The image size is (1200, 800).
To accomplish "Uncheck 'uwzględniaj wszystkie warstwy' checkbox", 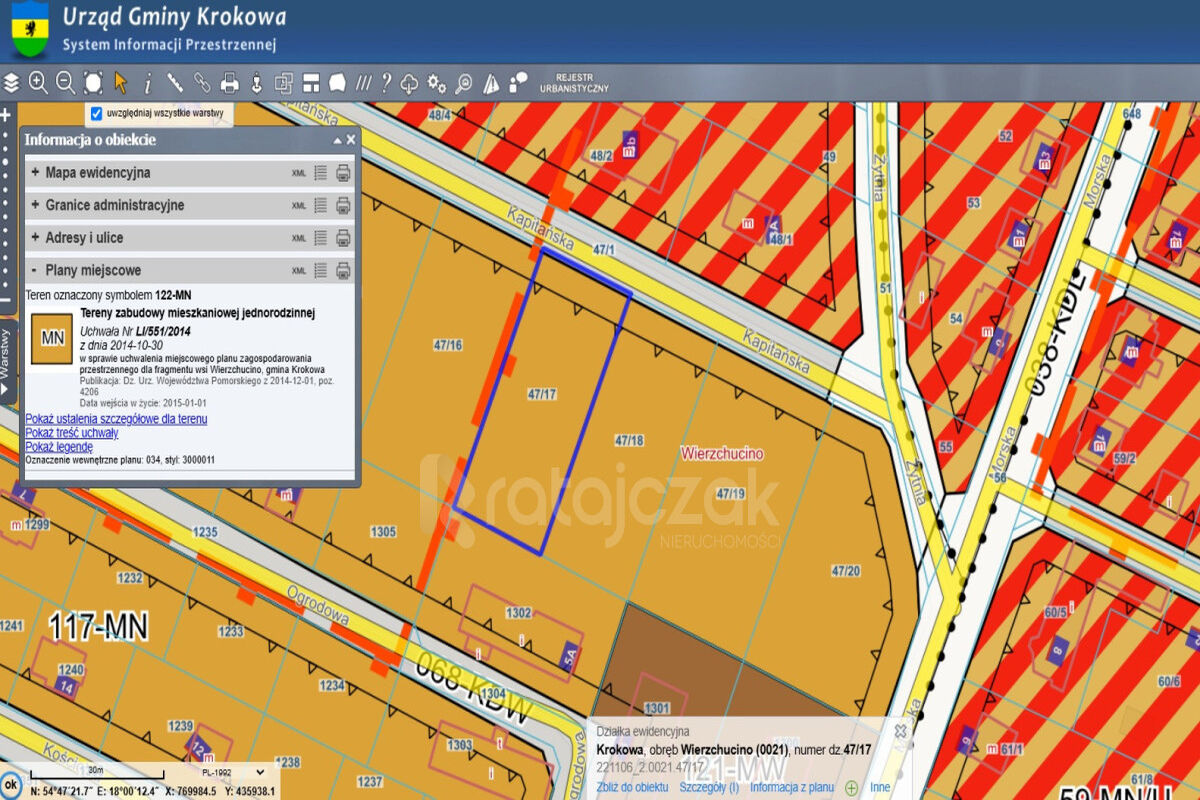I will 97,113.
